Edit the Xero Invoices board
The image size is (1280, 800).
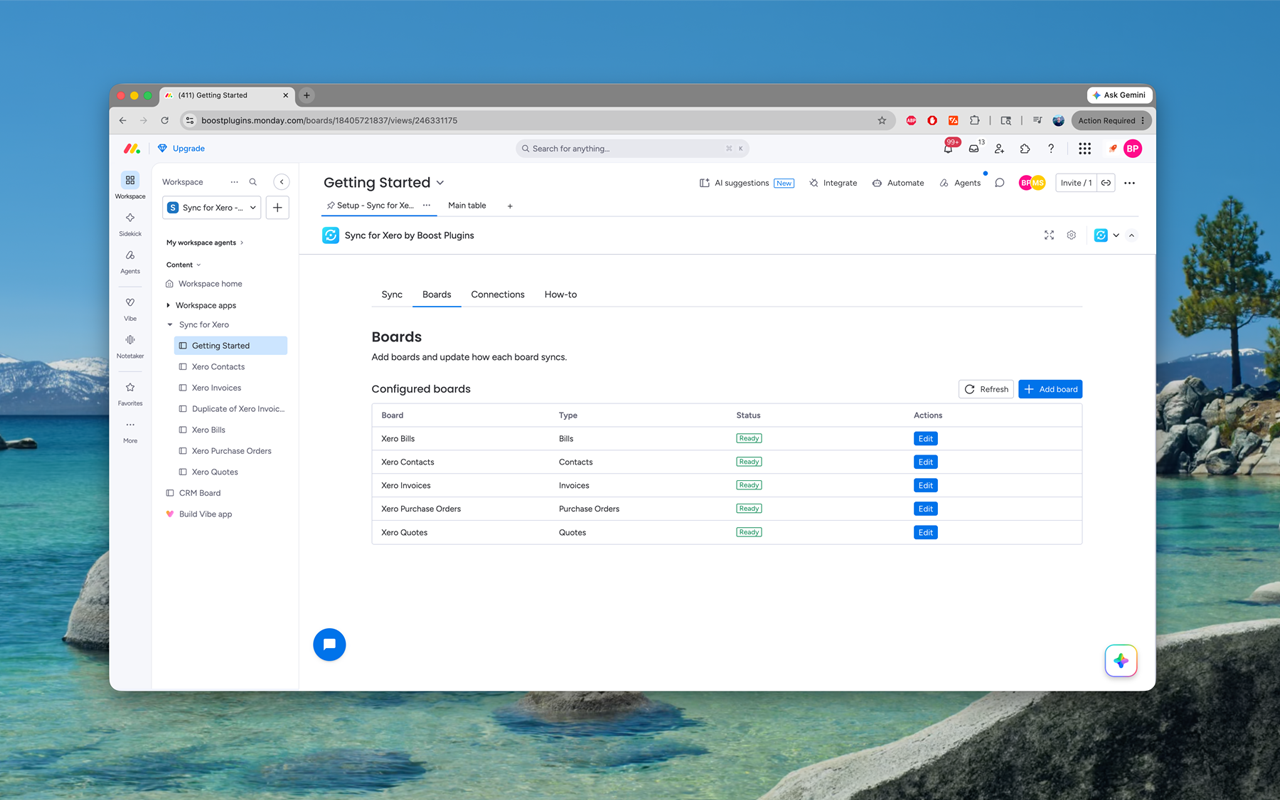coord(926,485)
